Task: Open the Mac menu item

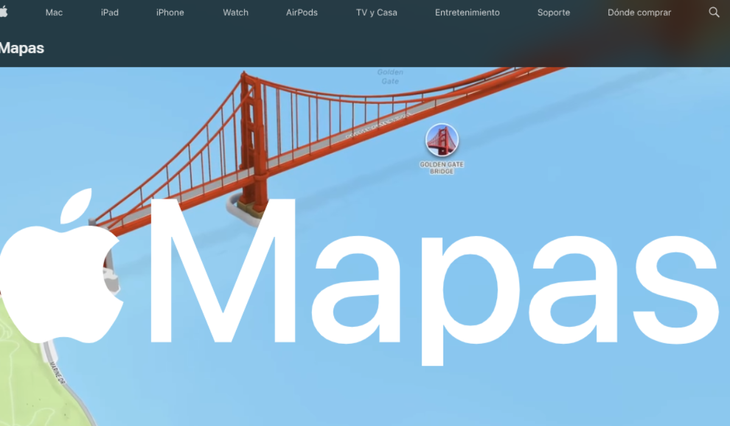Action: click(x=54, y=13)
